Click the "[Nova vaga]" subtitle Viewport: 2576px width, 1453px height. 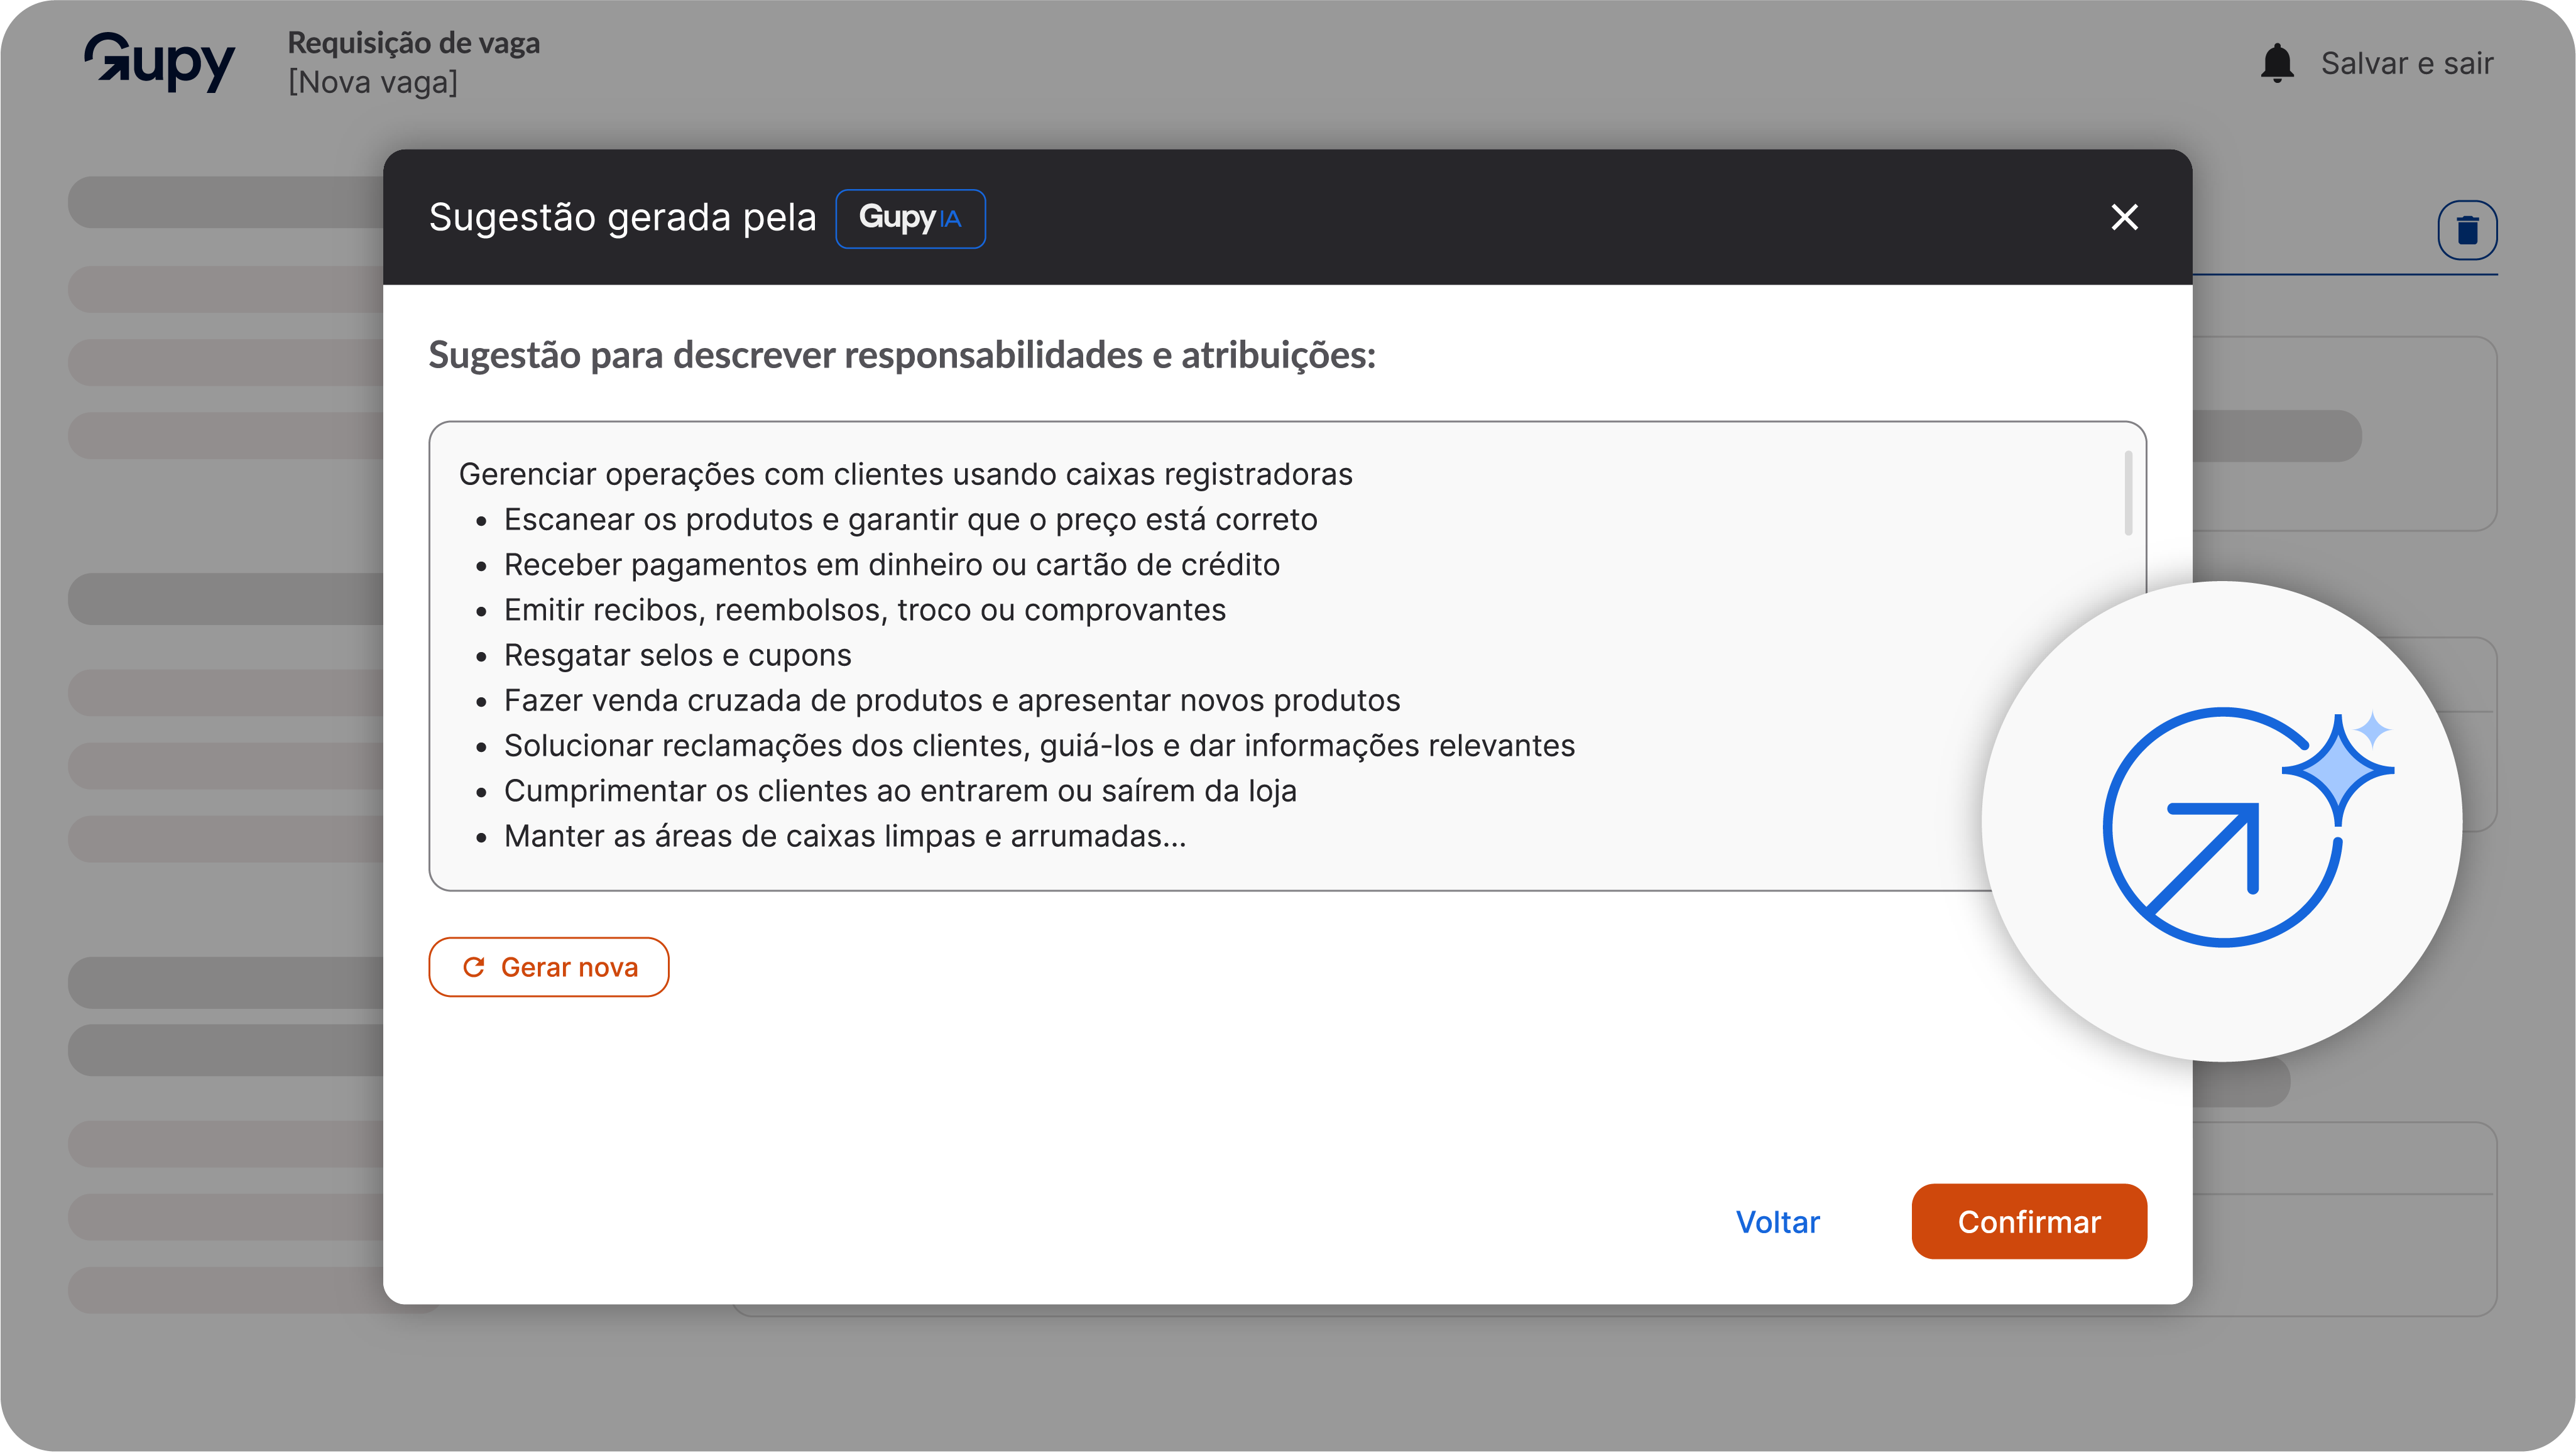coord(373,82)
